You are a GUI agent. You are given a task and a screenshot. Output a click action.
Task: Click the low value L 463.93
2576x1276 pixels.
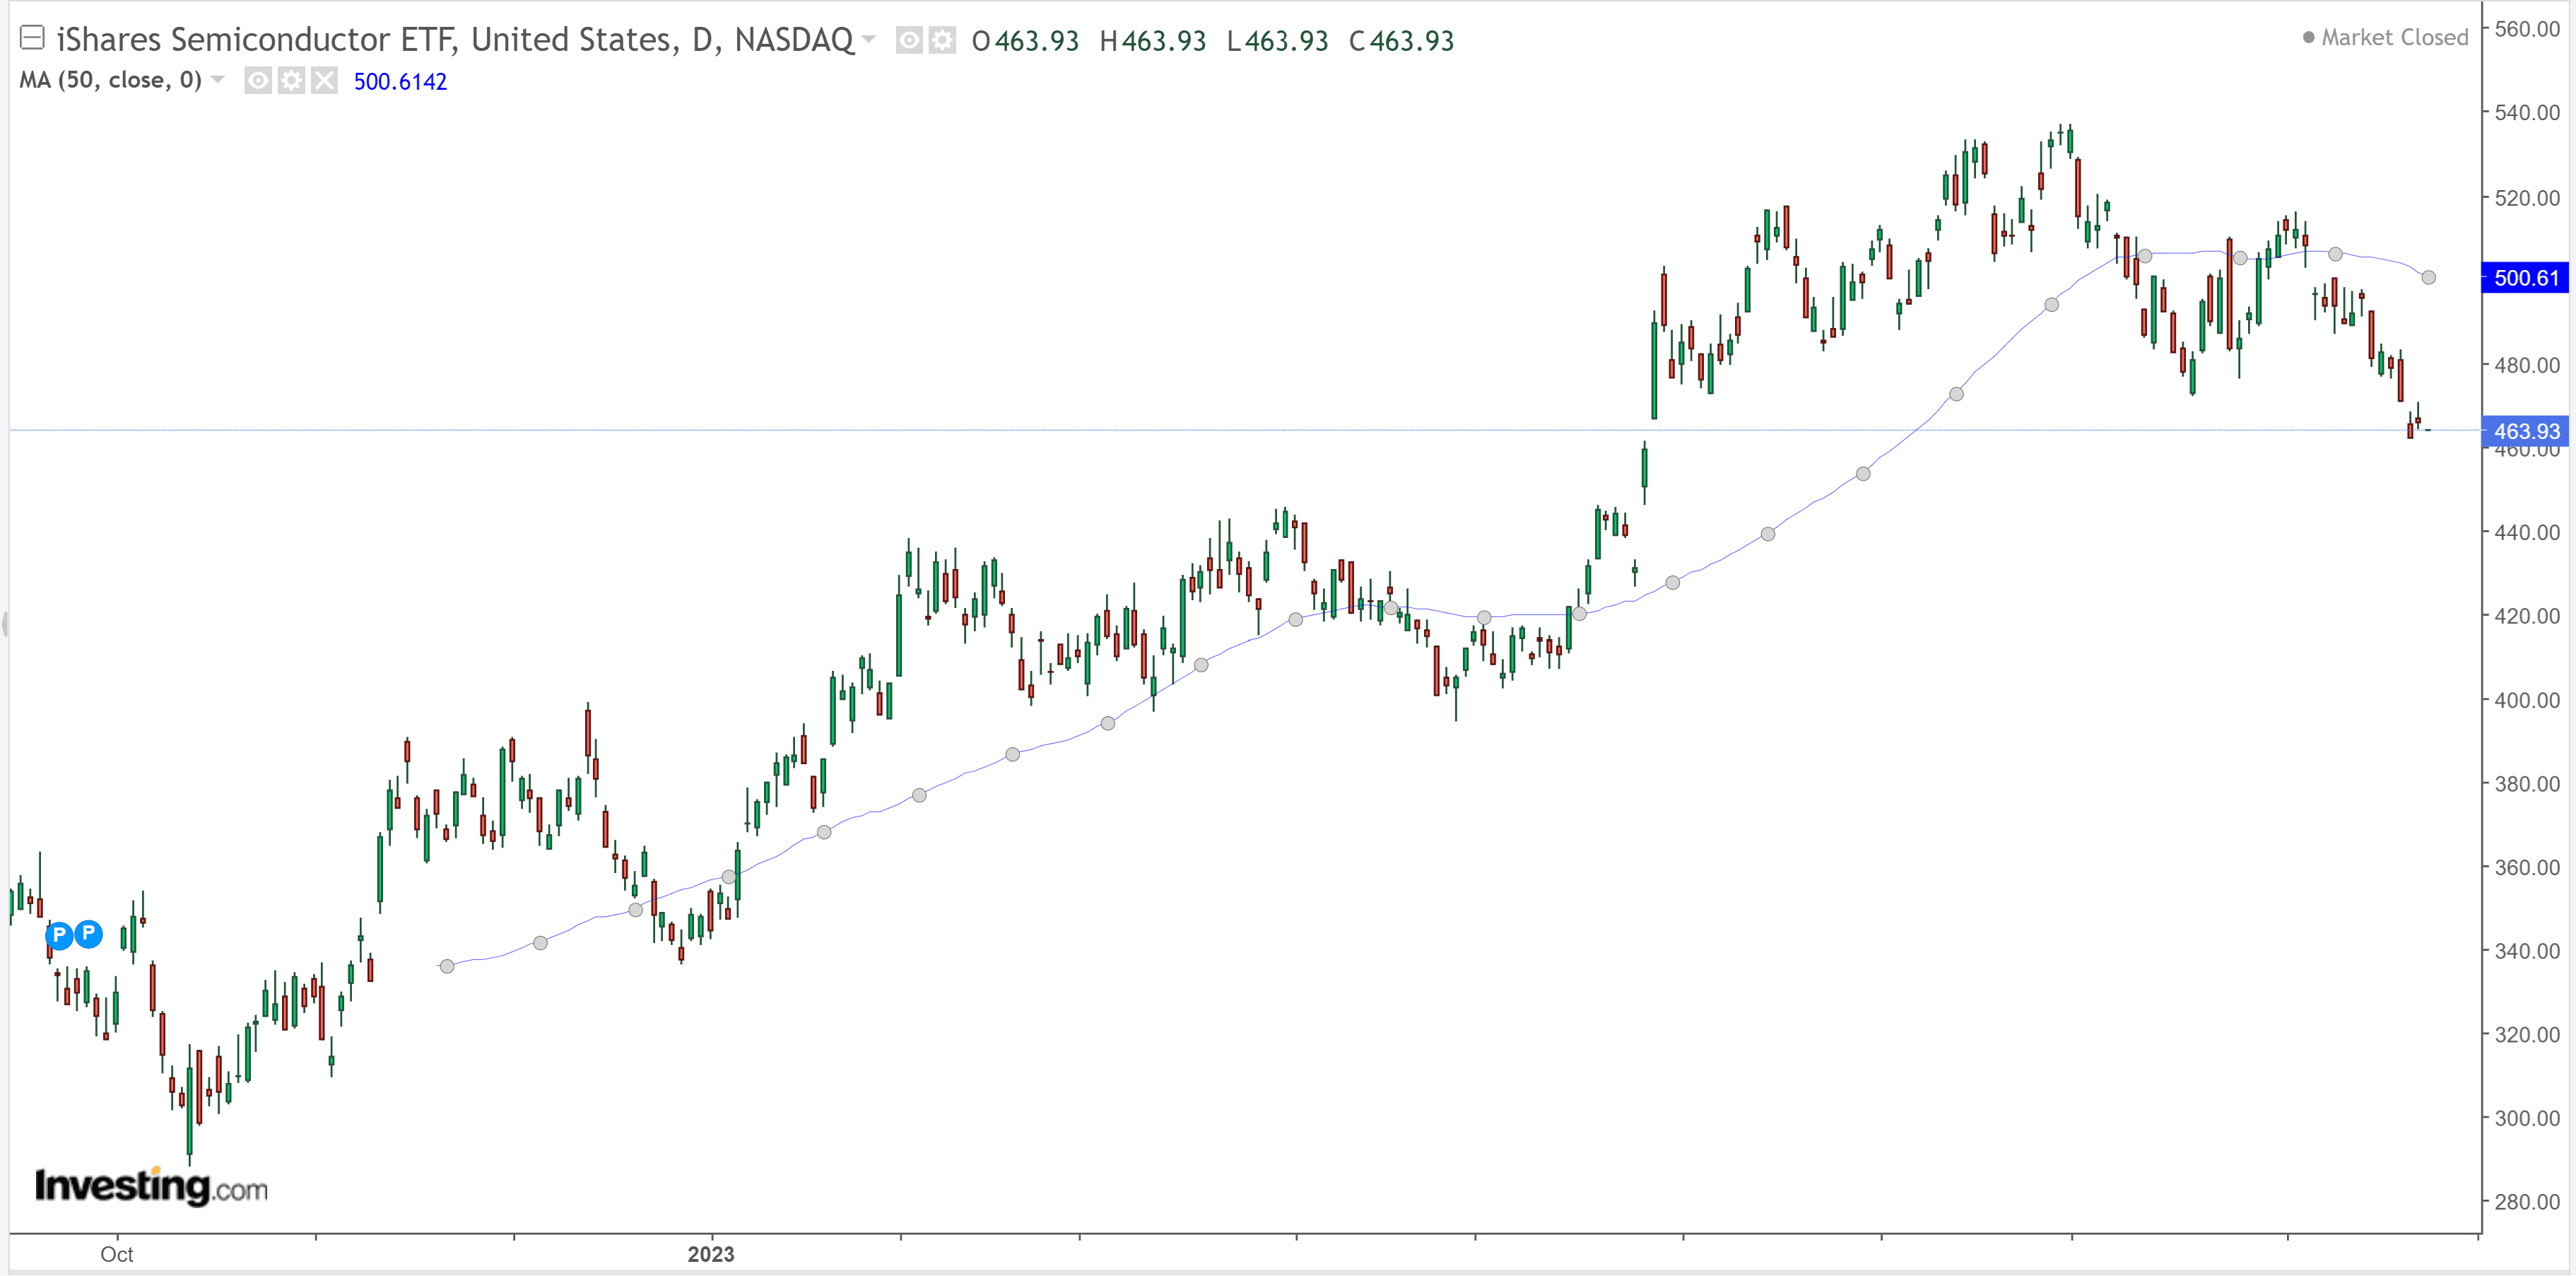[1277, 41]
